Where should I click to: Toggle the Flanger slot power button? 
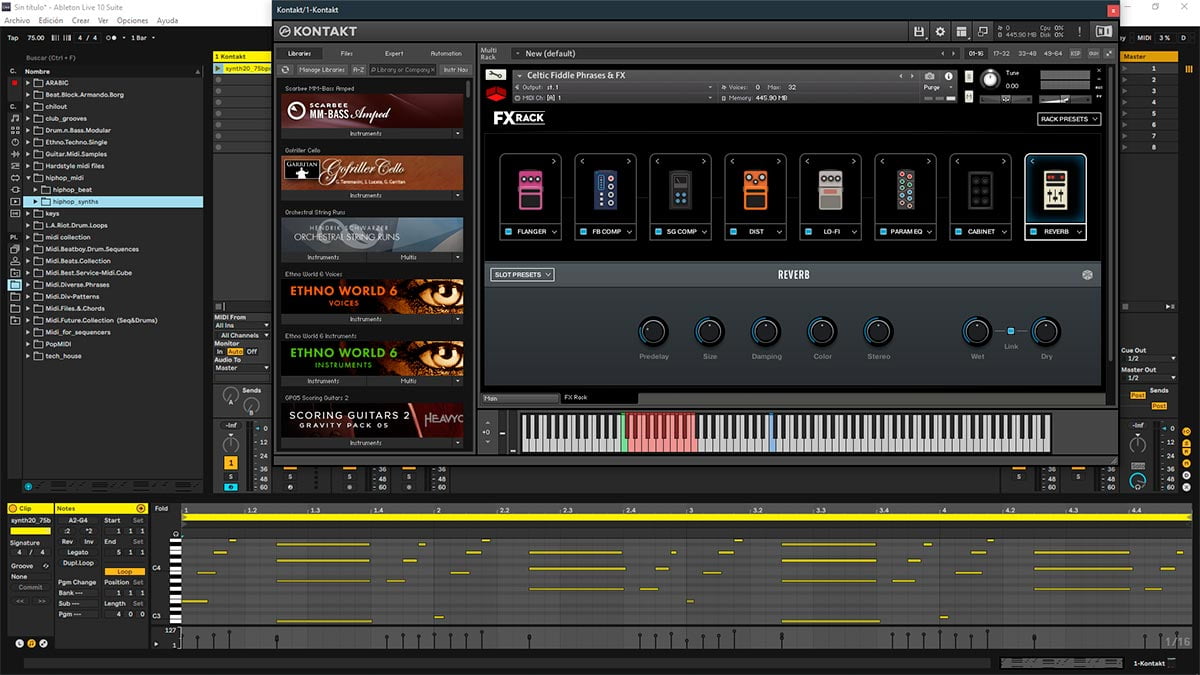(x=509, y=232)
